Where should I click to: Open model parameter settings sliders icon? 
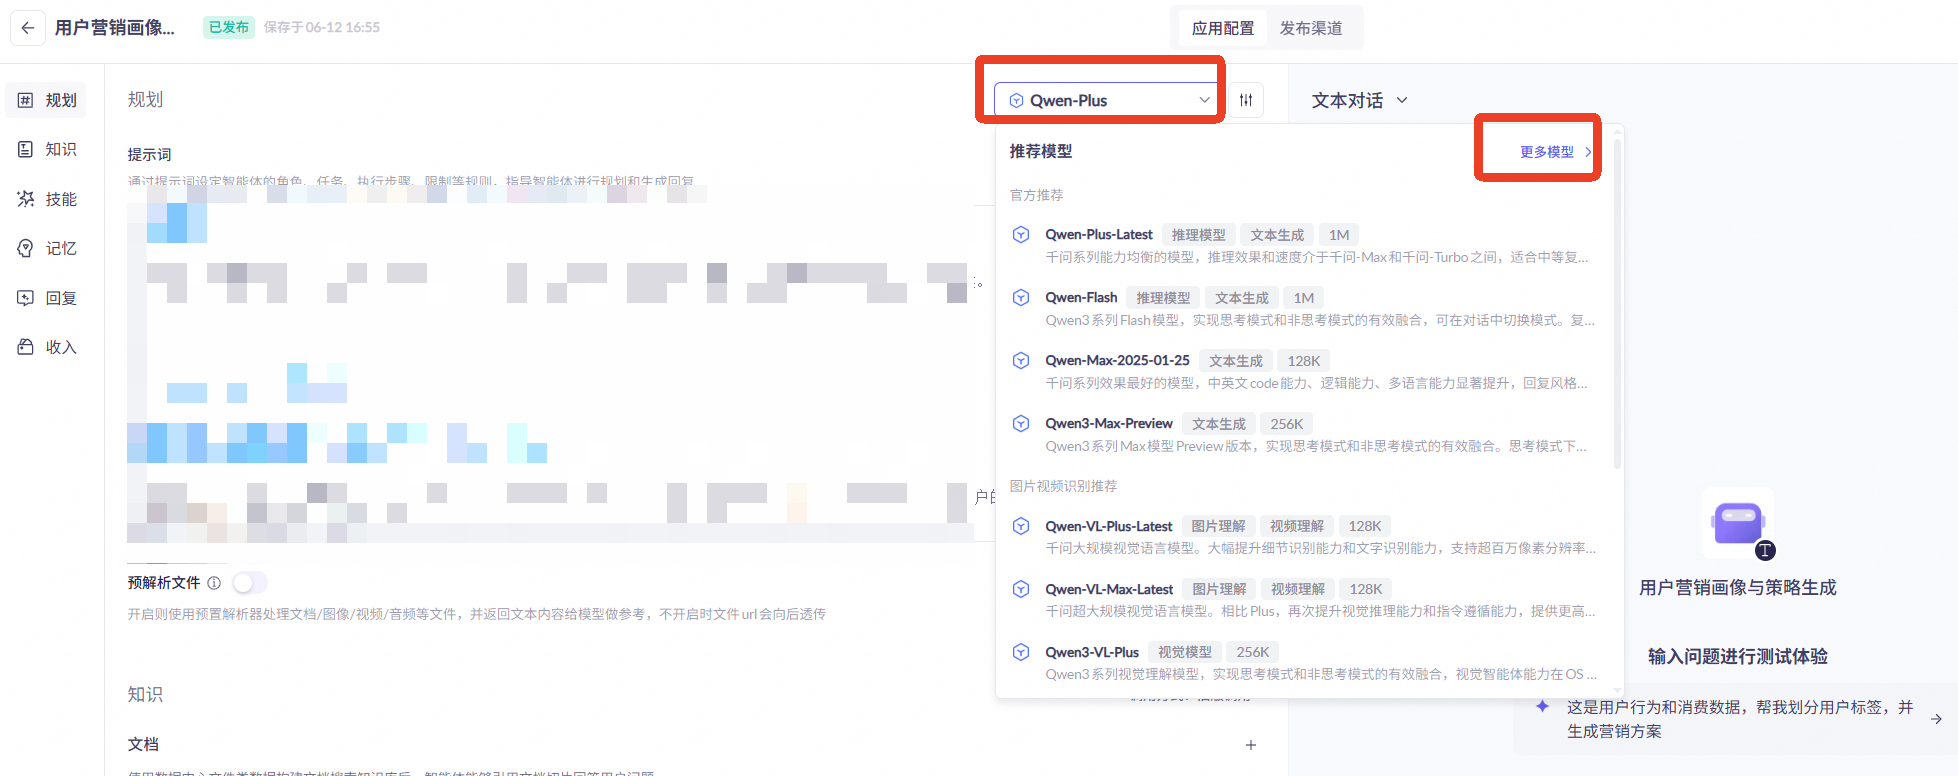tap(1246, 100)
